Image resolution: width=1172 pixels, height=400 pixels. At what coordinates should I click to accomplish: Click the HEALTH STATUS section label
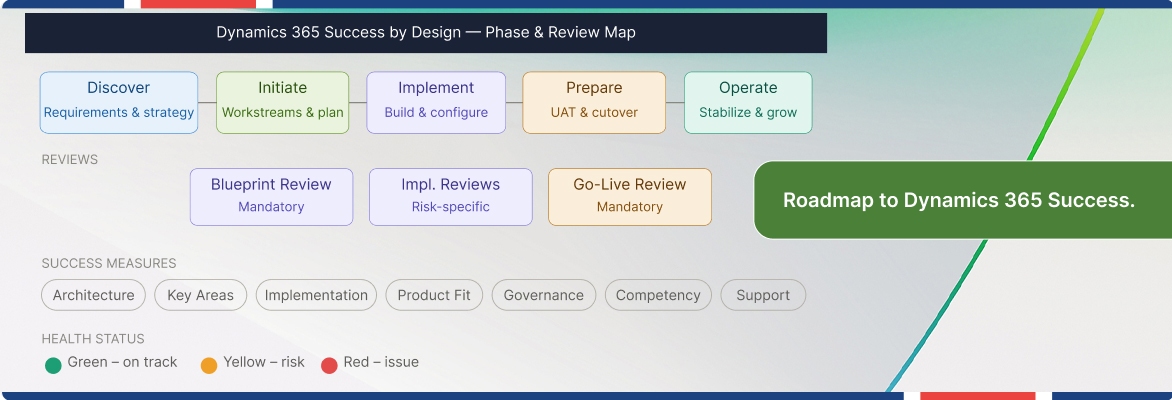click(93, 339)
